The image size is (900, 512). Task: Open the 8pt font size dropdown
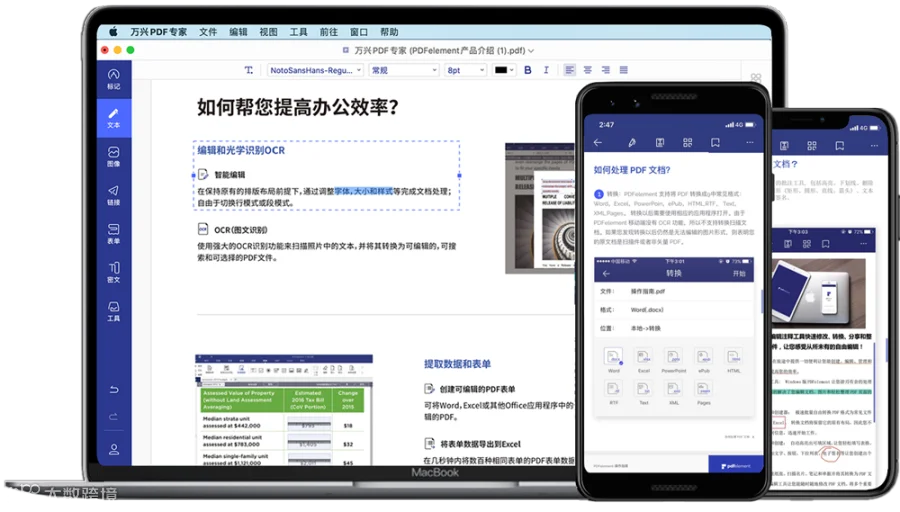[465, 70]
